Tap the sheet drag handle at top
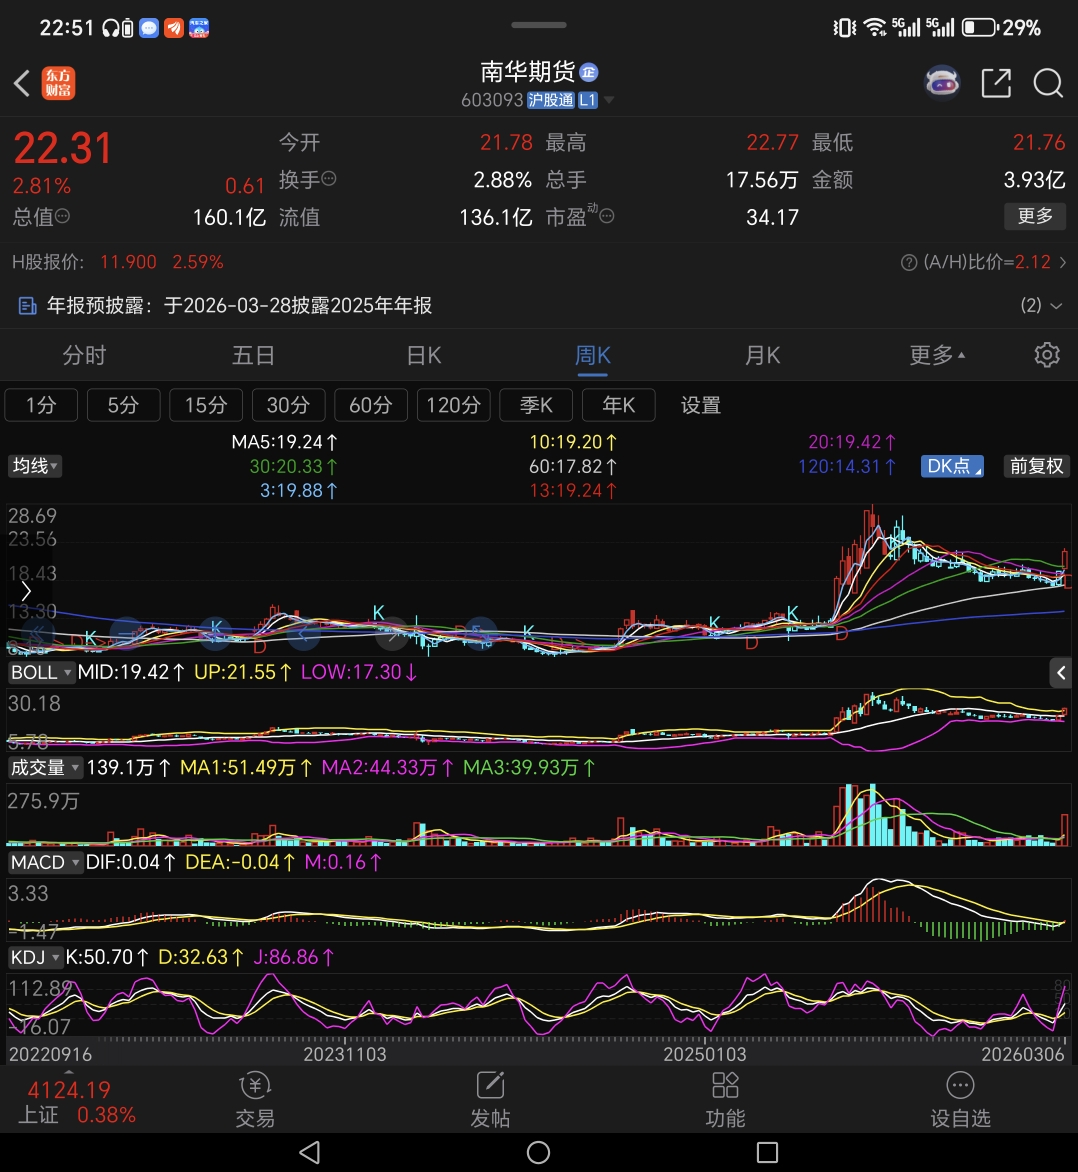1078x1172 pixels. point(538,25)
